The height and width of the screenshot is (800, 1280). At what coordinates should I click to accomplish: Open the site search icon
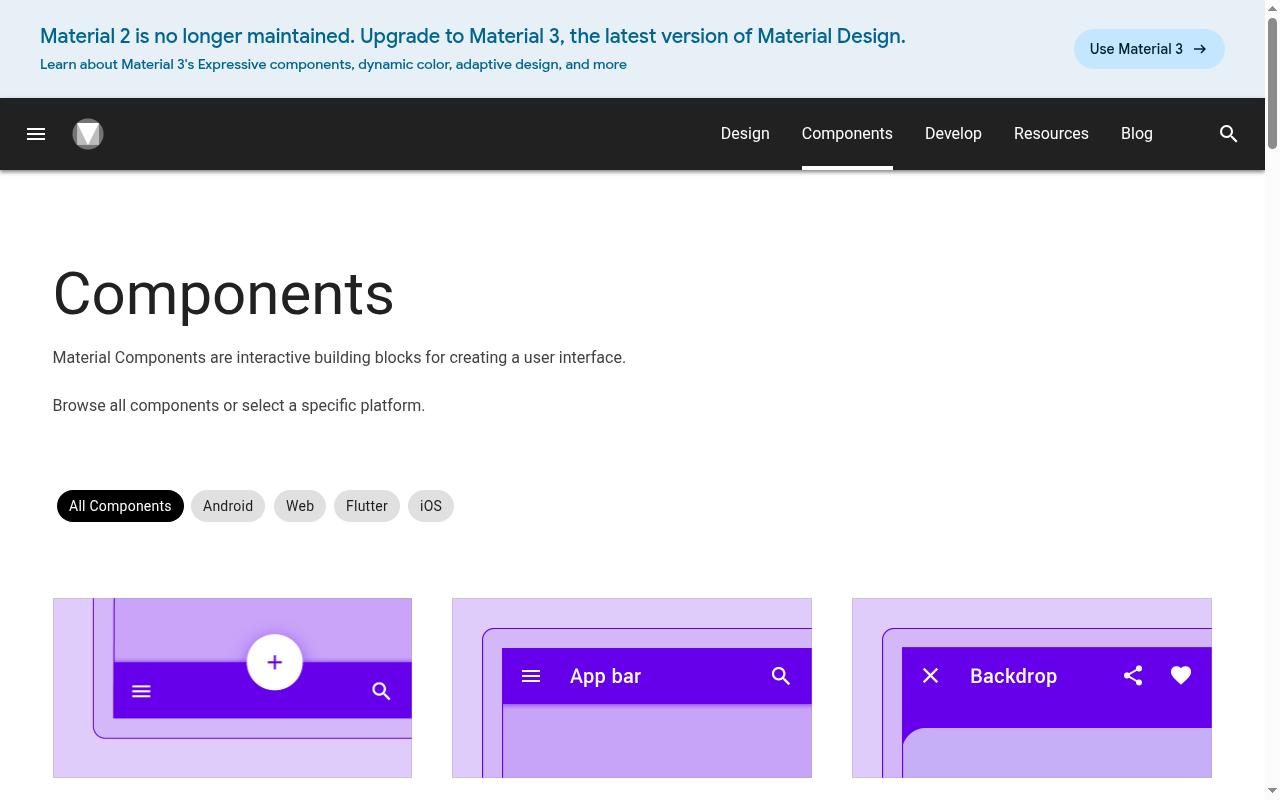[x=1229, y=134]
